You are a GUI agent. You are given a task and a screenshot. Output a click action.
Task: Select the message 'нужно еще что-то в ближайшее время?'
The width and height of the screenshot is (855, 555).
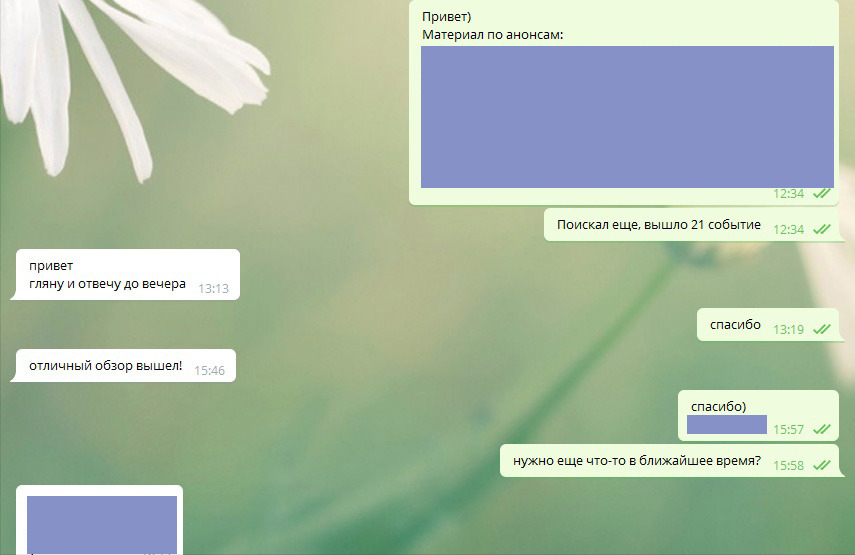pos(636,461)
